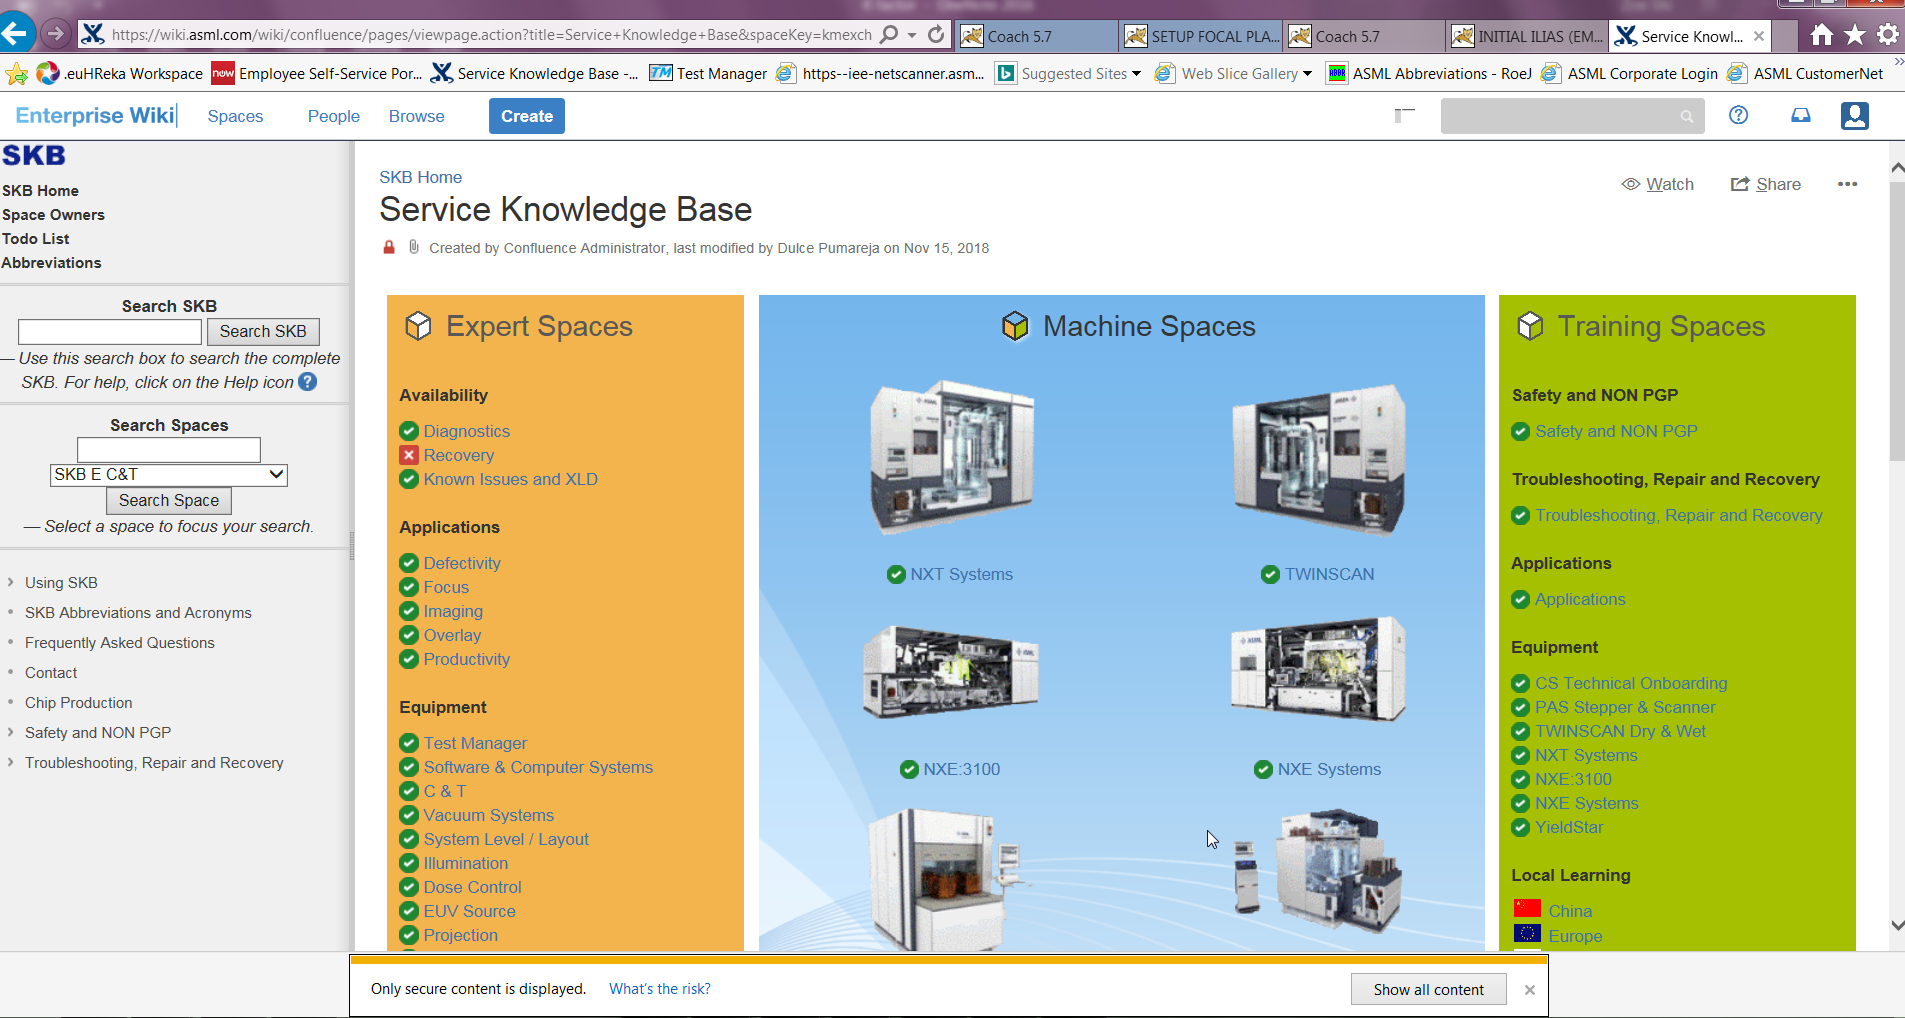Dismiss the secure content notification bar
Image resolution: width=1905 pixels, height=1018 pixels.
point(1529,989)
